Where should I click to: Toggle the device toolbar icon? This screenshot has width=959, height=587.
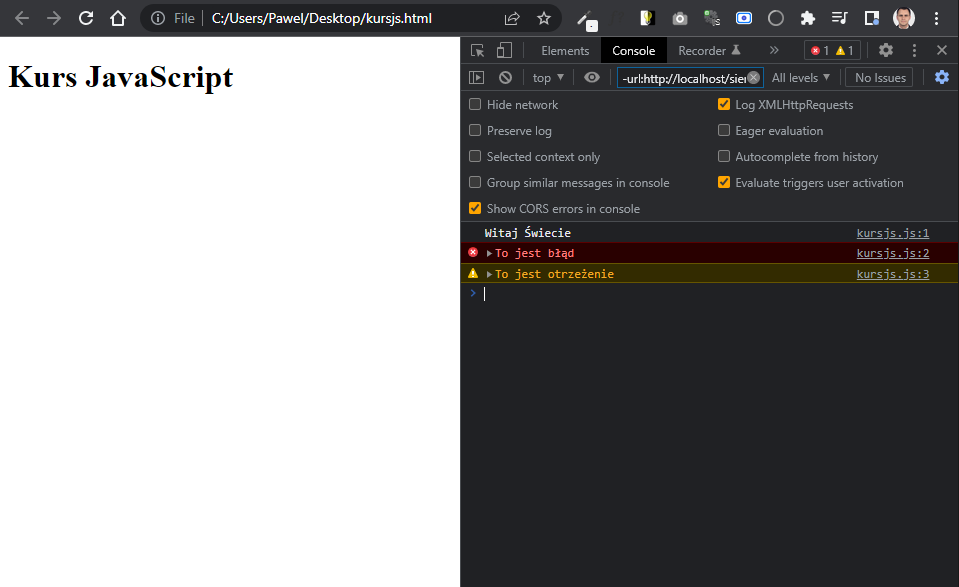504,51
